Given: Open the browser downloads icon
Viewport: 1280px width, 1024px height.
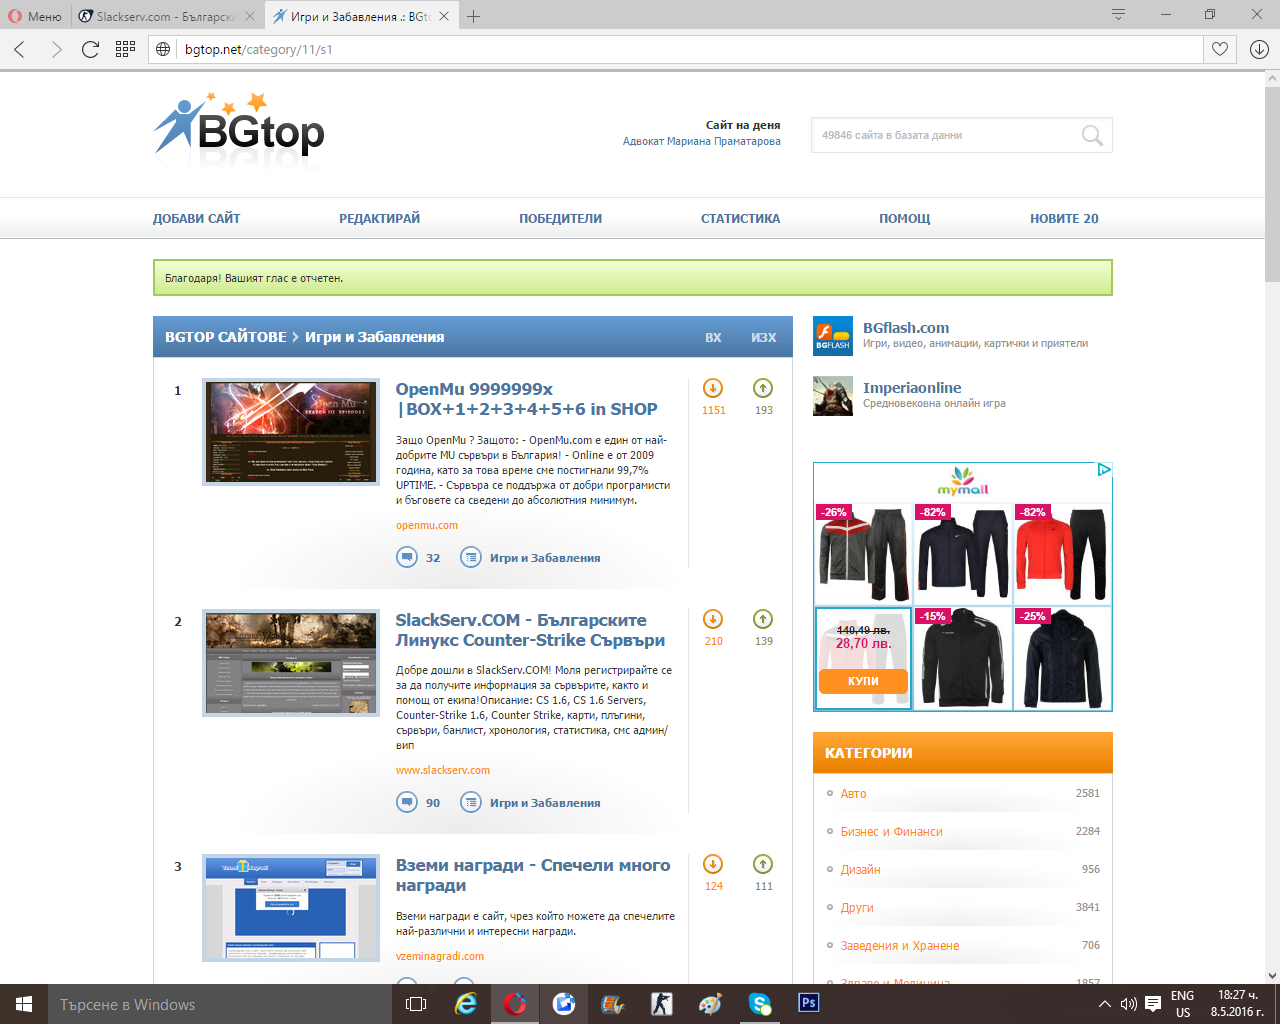Looking at the screenshot, I should coord(1259,49).
